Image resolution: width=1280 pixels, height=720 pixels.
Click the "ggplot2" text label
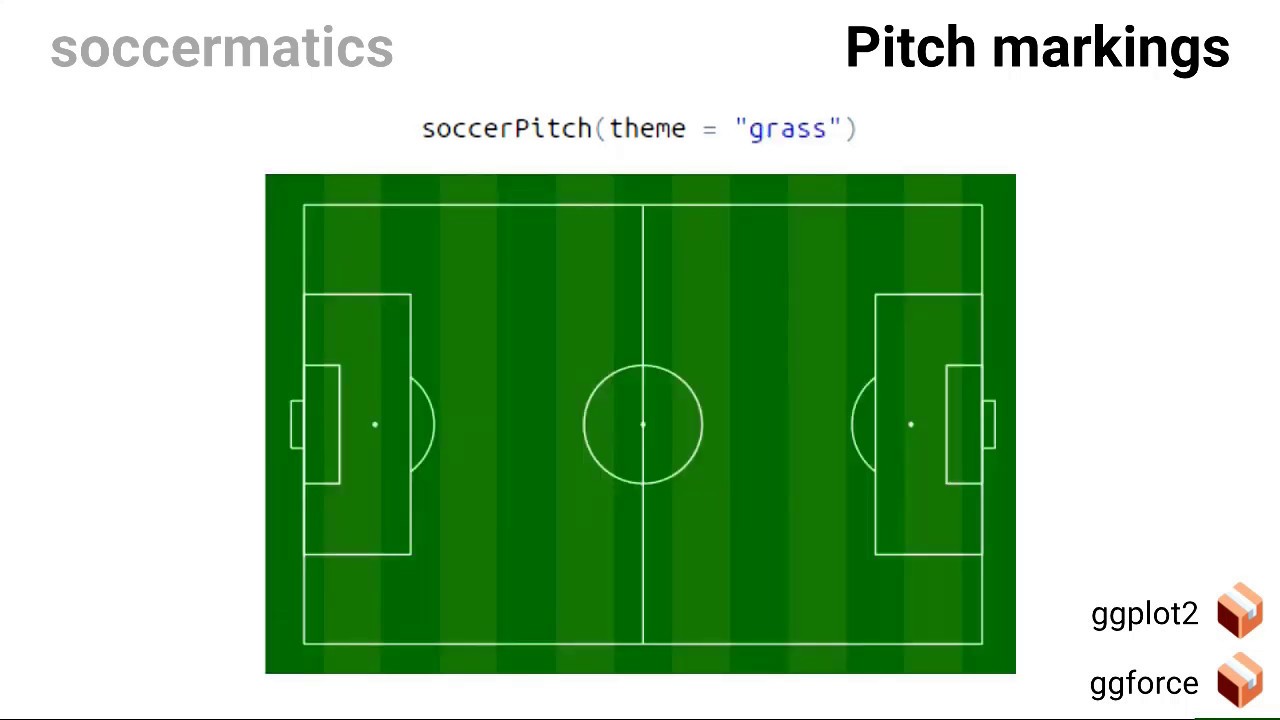[x=1144, y=614]
